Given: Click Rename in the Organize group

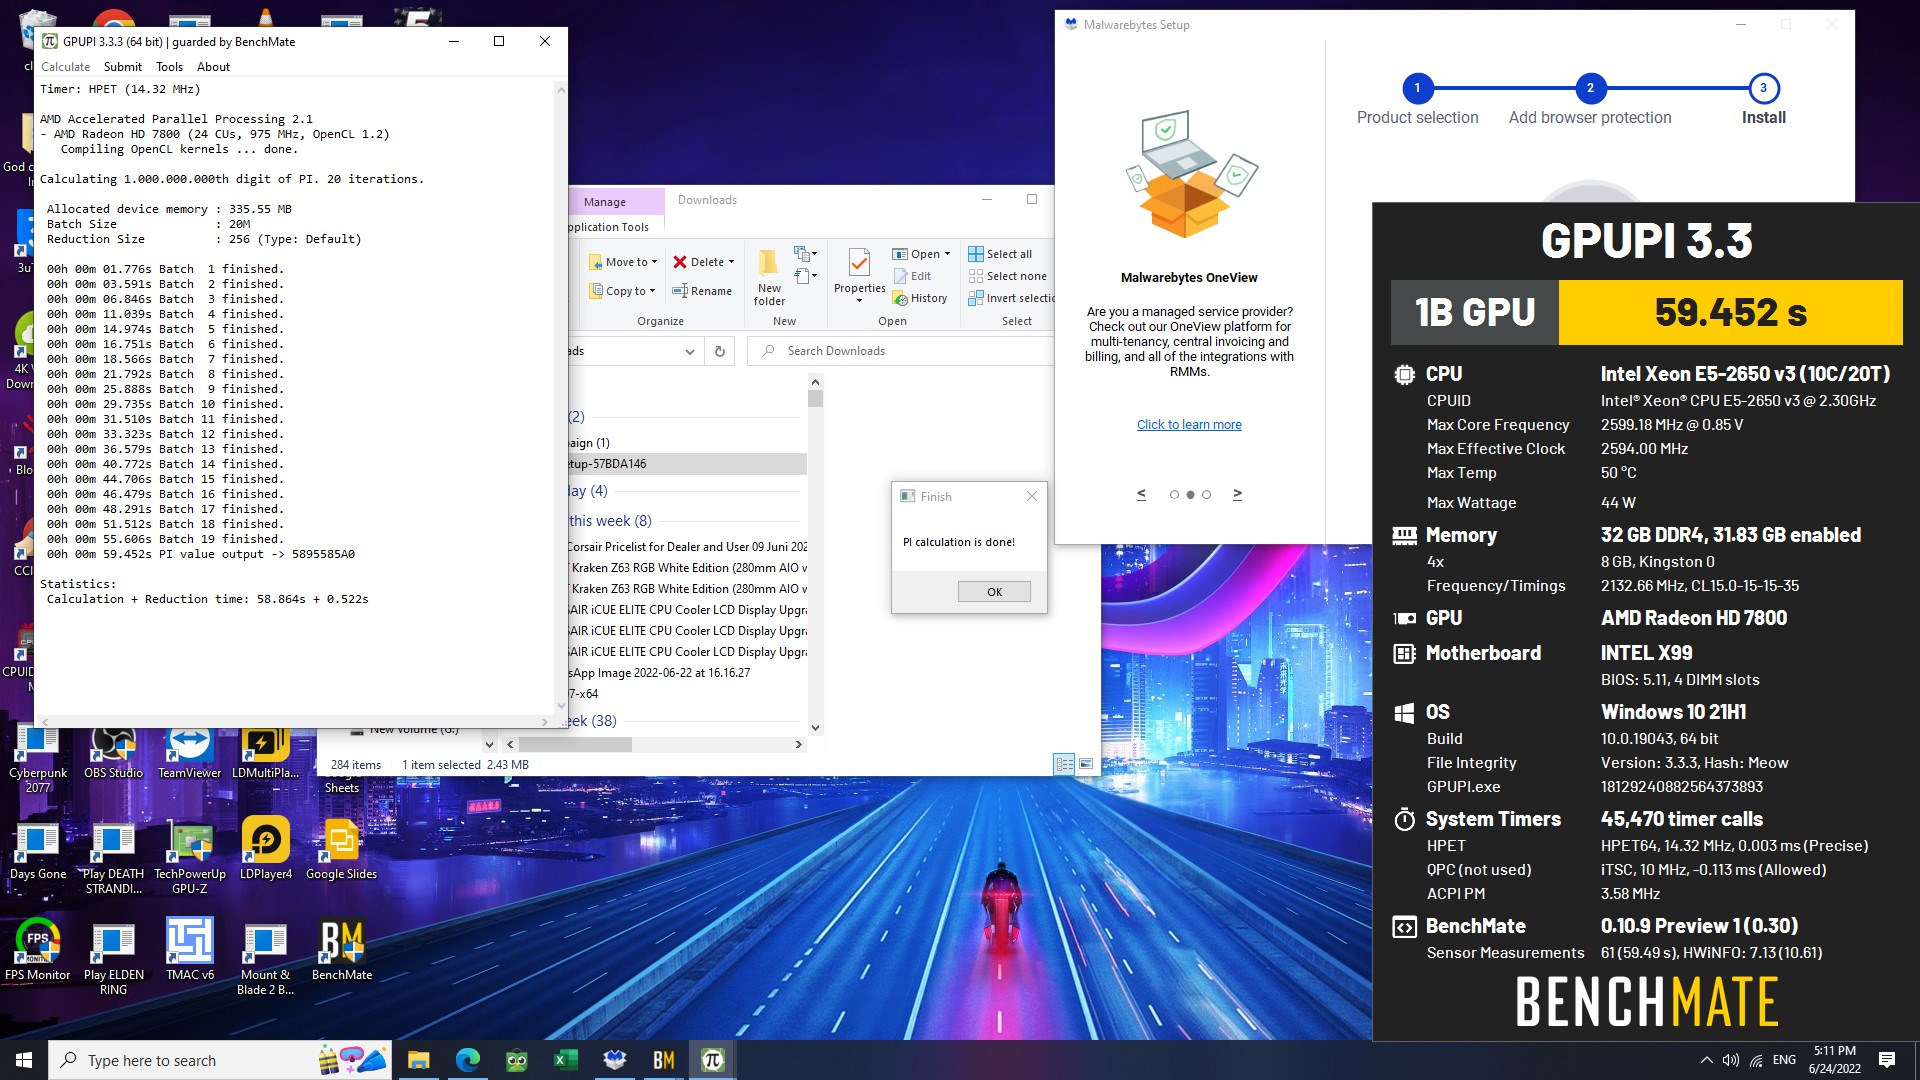Looking at the screenshot, I should pyautogui.click(x=702, y=291).
